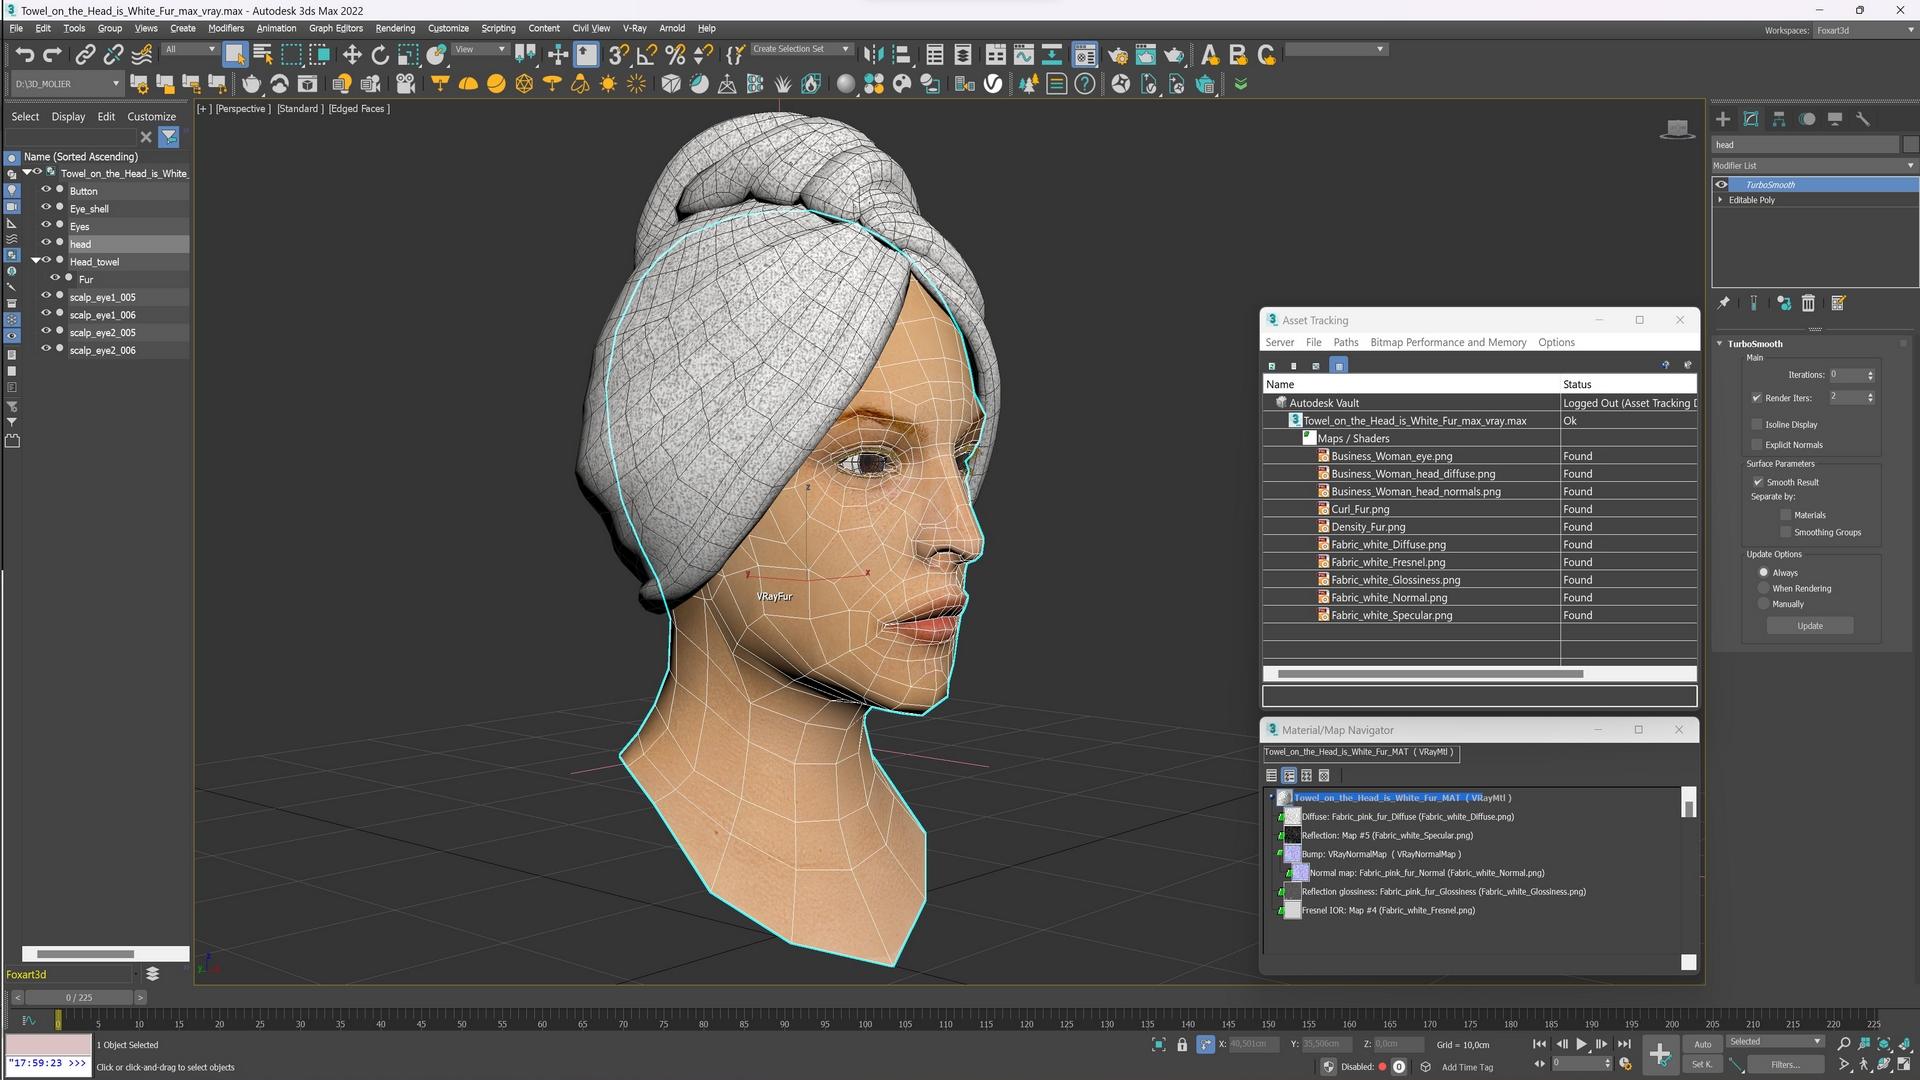This screenshot has height=1080, width=1920.
Task: Open the Graph Editors menu
Action: 336,28
